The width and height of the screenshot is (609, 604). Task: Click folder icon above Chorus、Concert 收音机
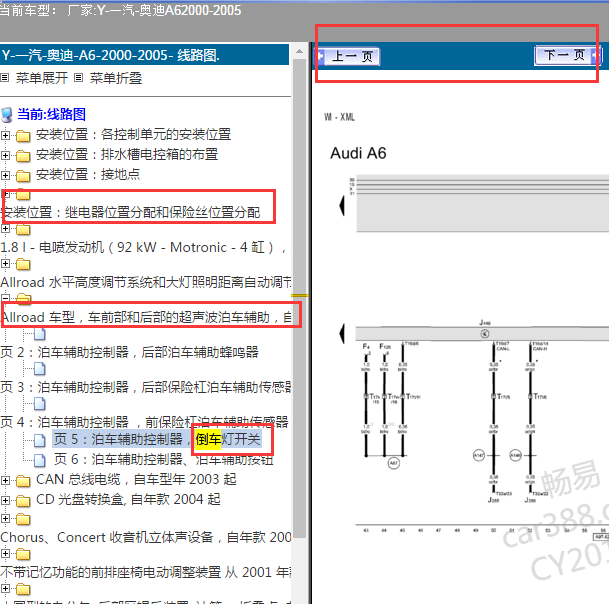(23, 519)
